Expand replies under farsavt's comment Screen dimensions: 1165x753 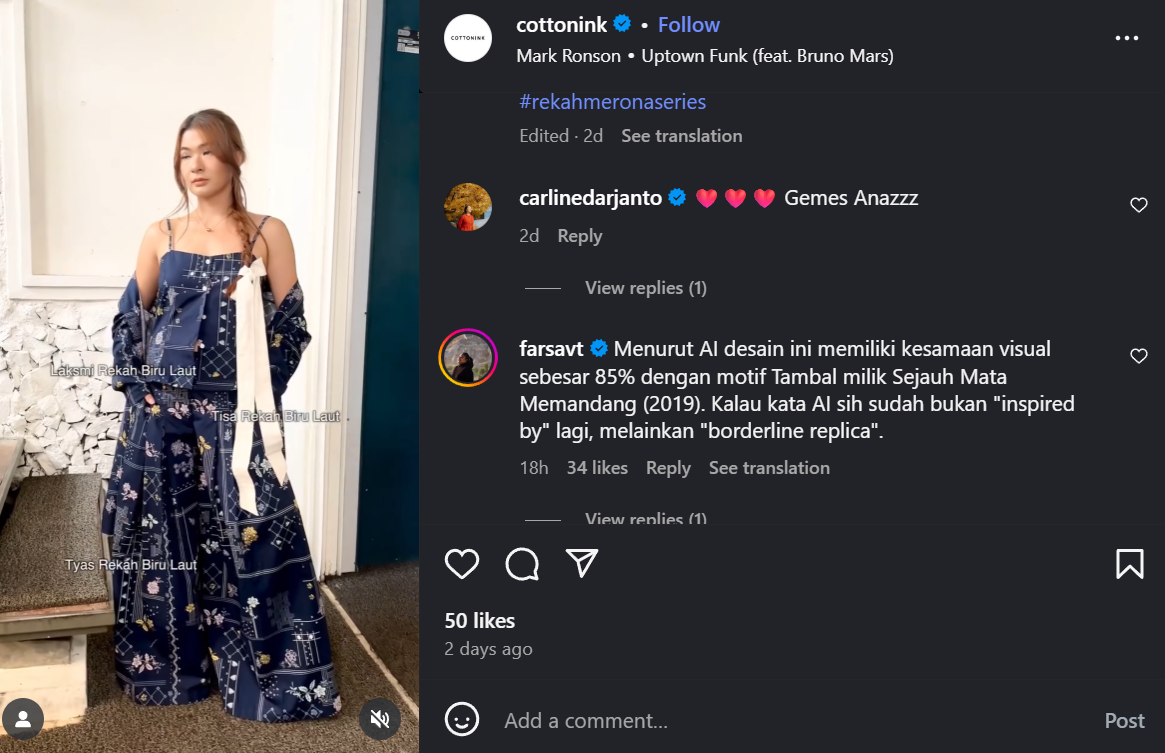point(645,519)
